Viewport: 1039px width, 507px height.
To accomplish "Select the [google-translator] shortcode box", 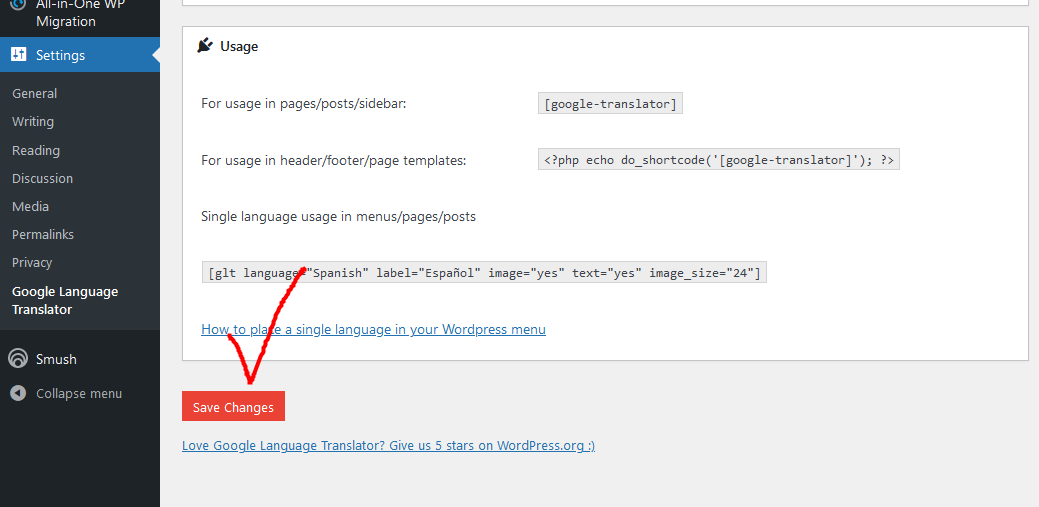I will [x=610, y=104].
